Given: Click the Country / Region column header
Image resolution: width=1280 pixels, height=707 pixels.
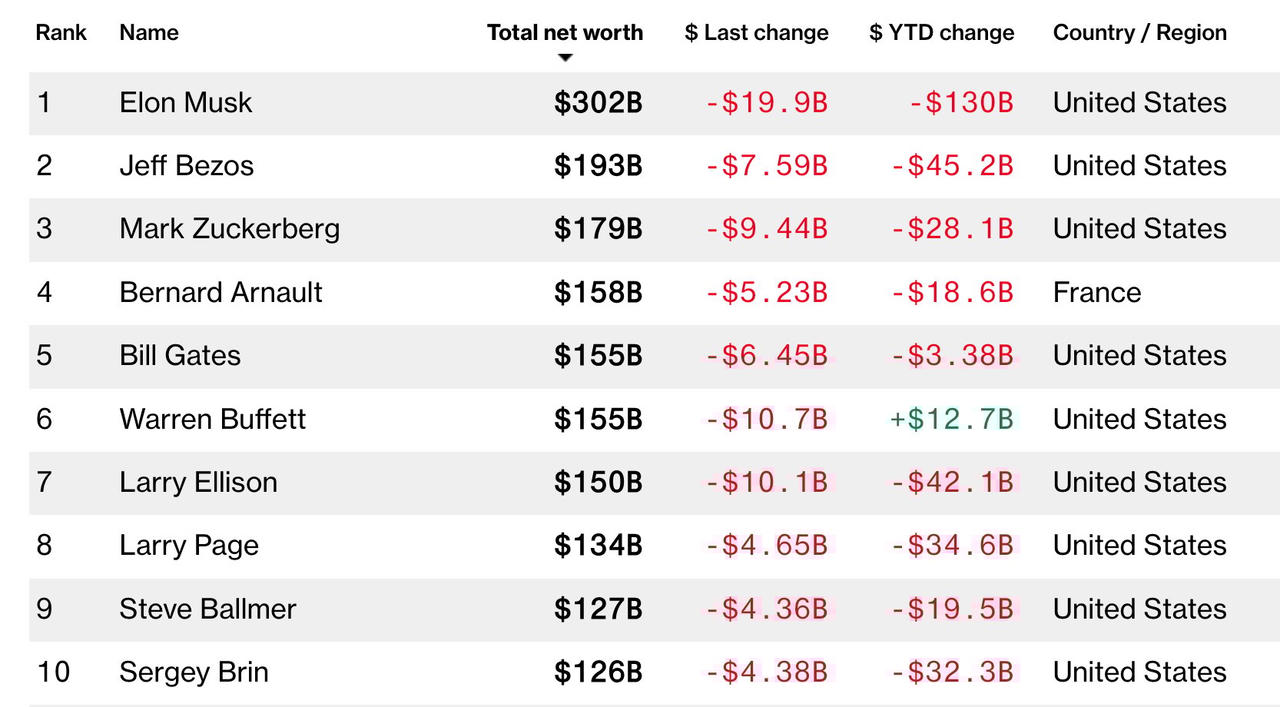Looking at the screenshot, I should point(1139,33).
